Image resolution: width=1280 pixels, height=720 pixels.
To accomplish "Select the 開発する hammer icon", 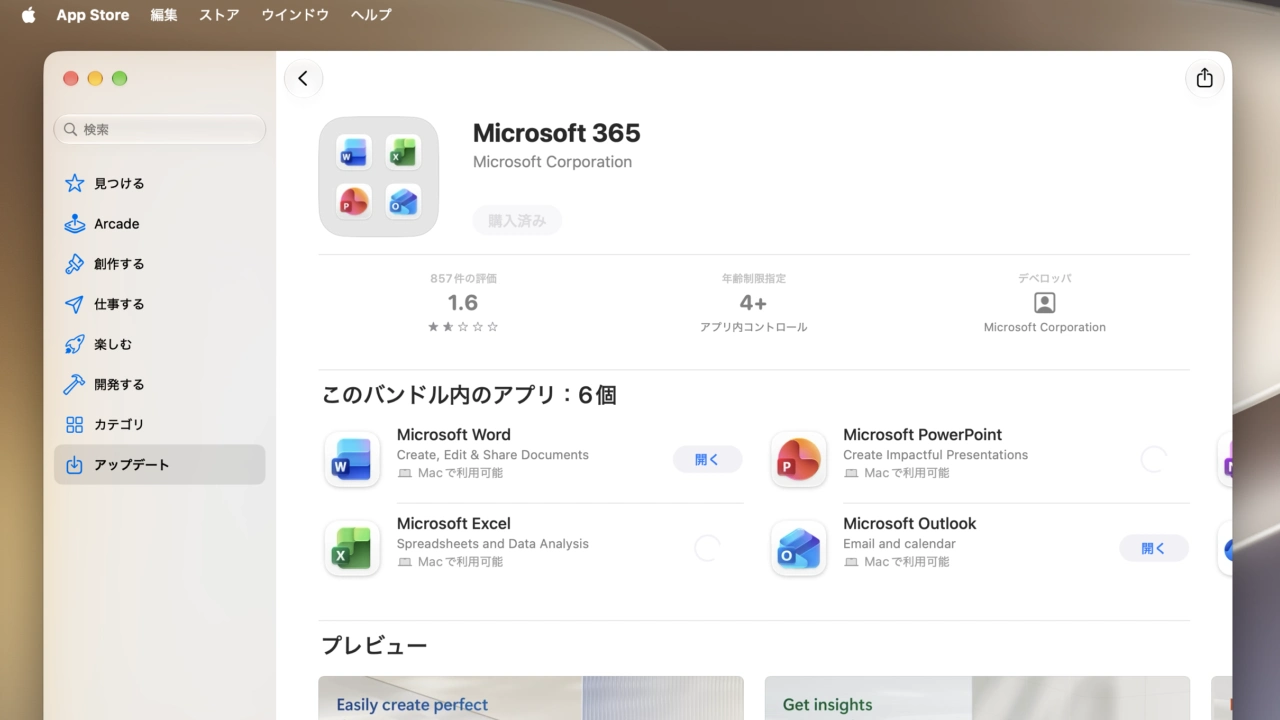I will pyautogui.click(x=74, y=384).
